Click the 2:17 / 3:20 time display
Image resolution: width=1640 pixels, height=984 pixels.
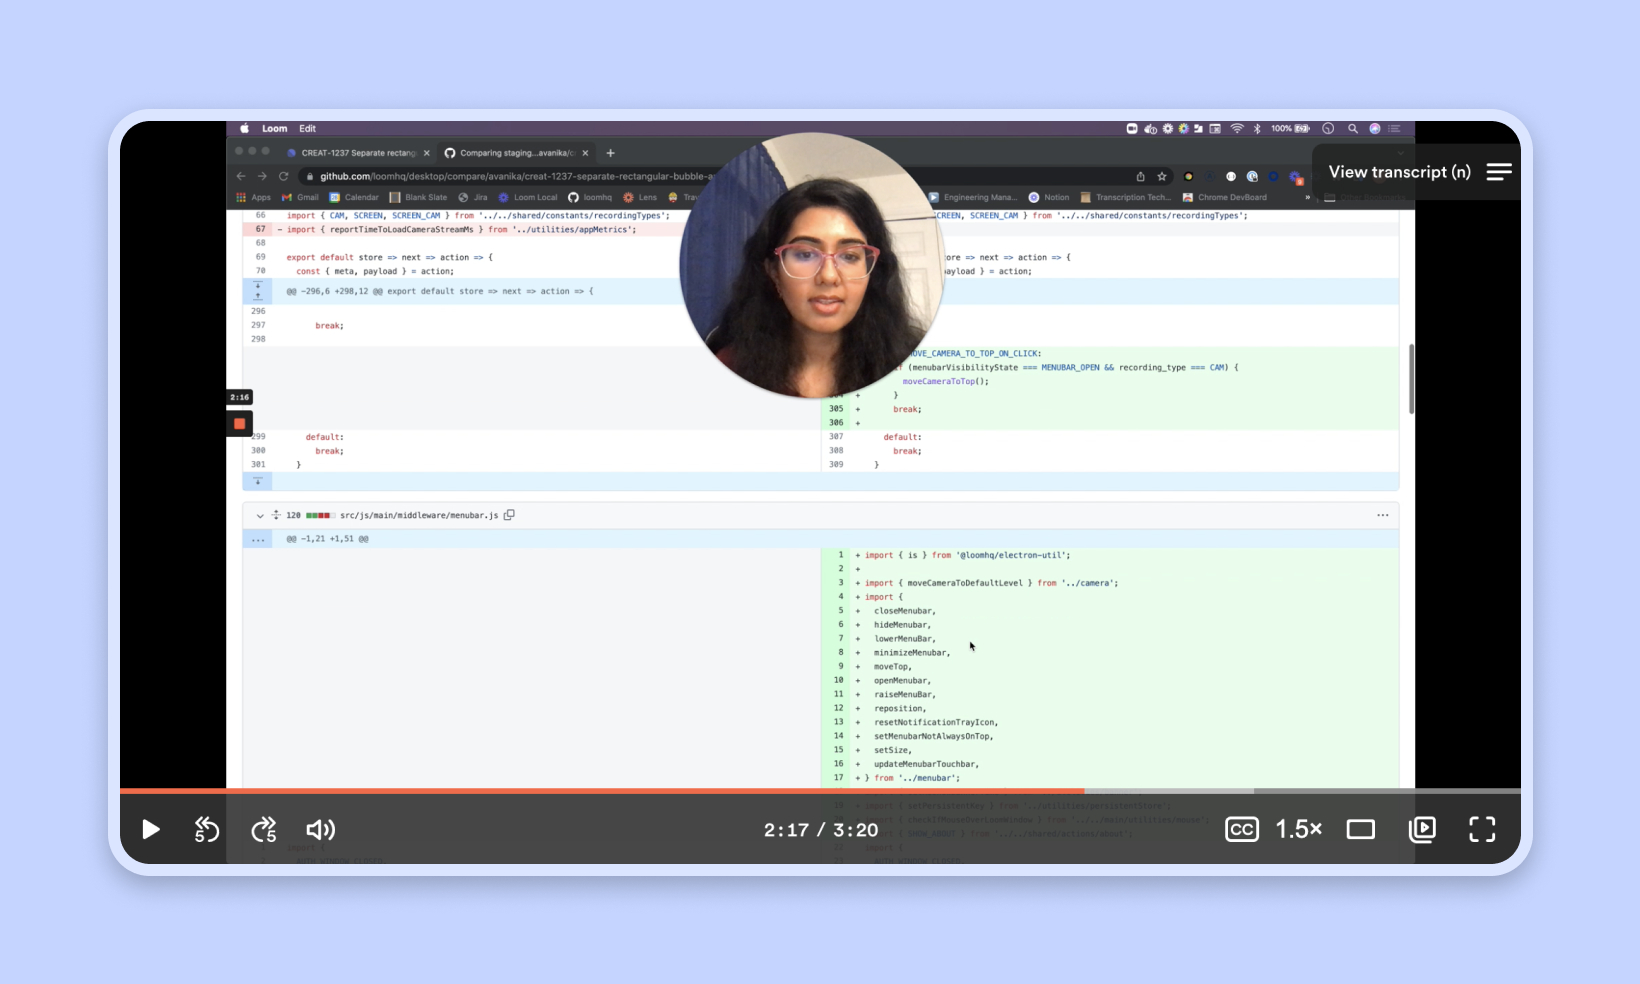(x=821, y=830)
